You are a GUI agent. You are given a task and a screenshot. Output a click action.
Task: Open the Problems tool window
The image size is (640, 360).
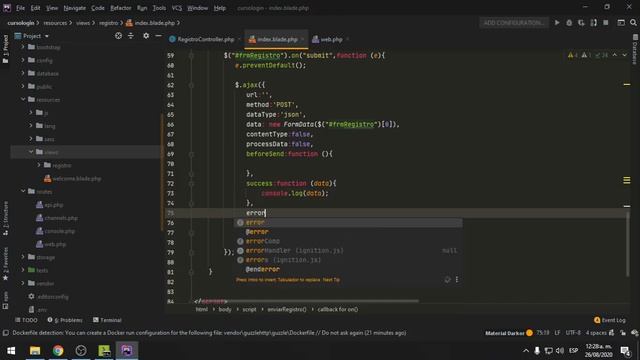(65, 320)
